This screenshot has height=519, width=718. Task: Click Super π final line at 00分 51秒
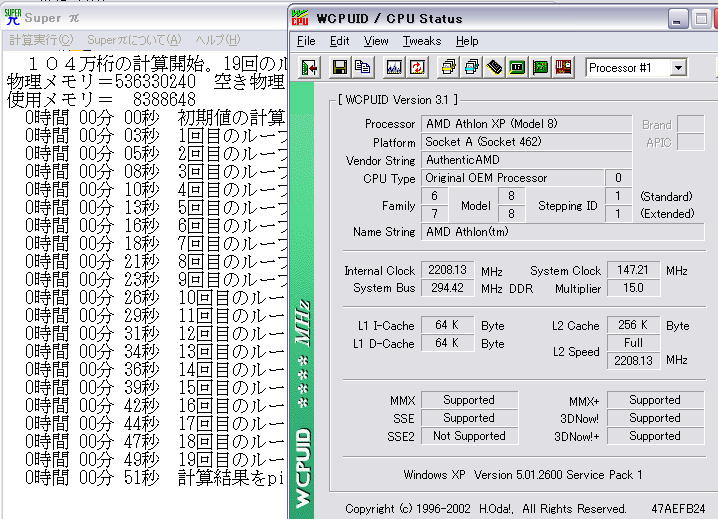point(156,478)
